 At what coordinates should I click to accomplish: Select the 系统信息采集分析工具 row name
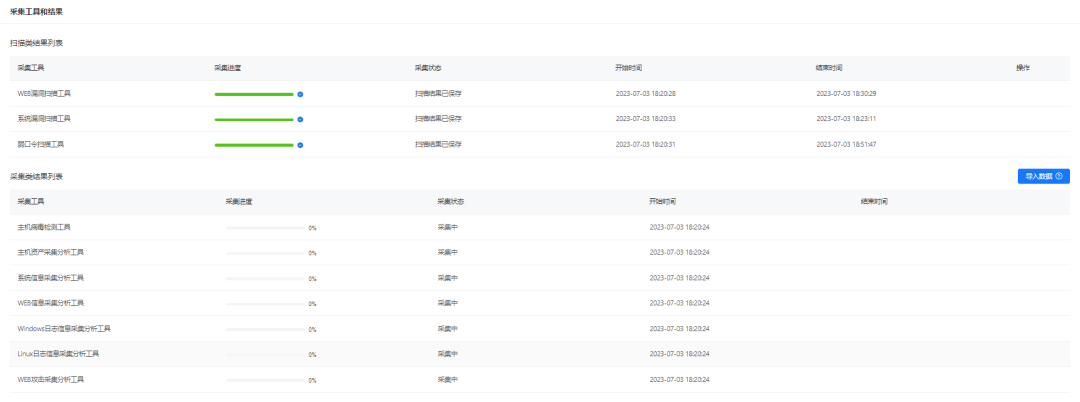pyautogui.click(x=50, y=278)
